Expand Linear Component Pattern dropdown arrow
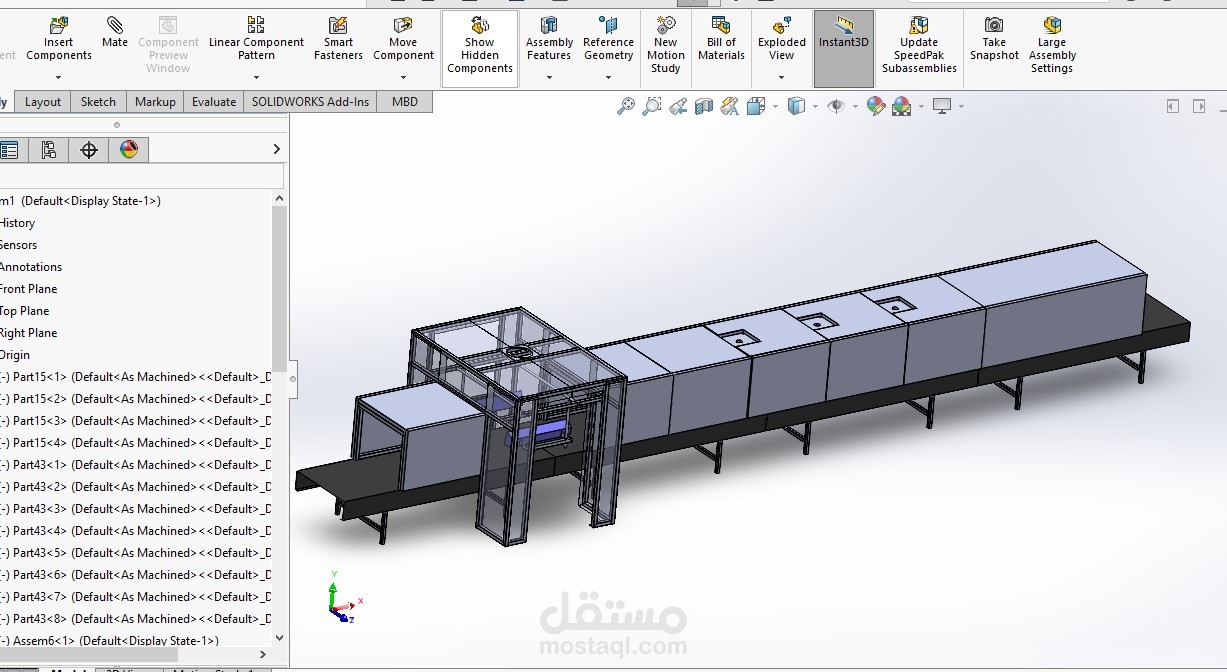 click(x=256, y=77)
